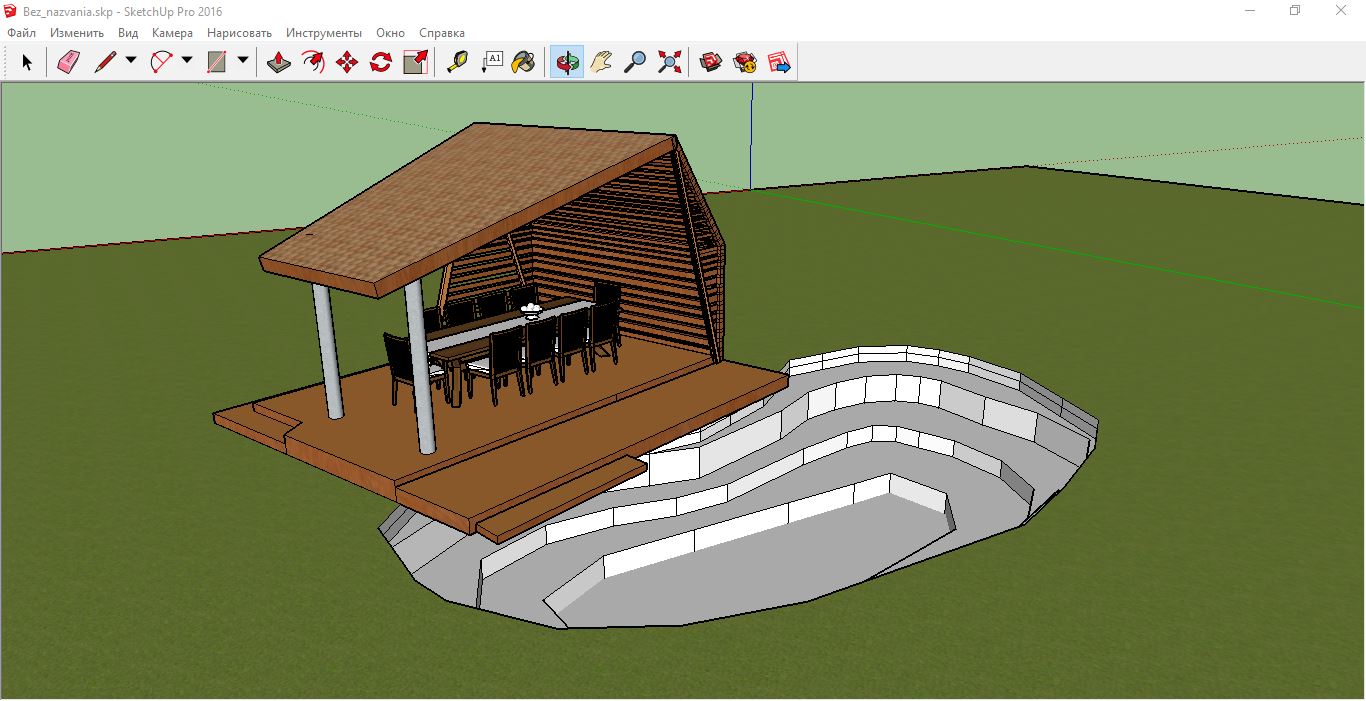Screen dimensions: 1366x701
Task: Minimize the SketchUp window
Action: tap(1250, 11)
